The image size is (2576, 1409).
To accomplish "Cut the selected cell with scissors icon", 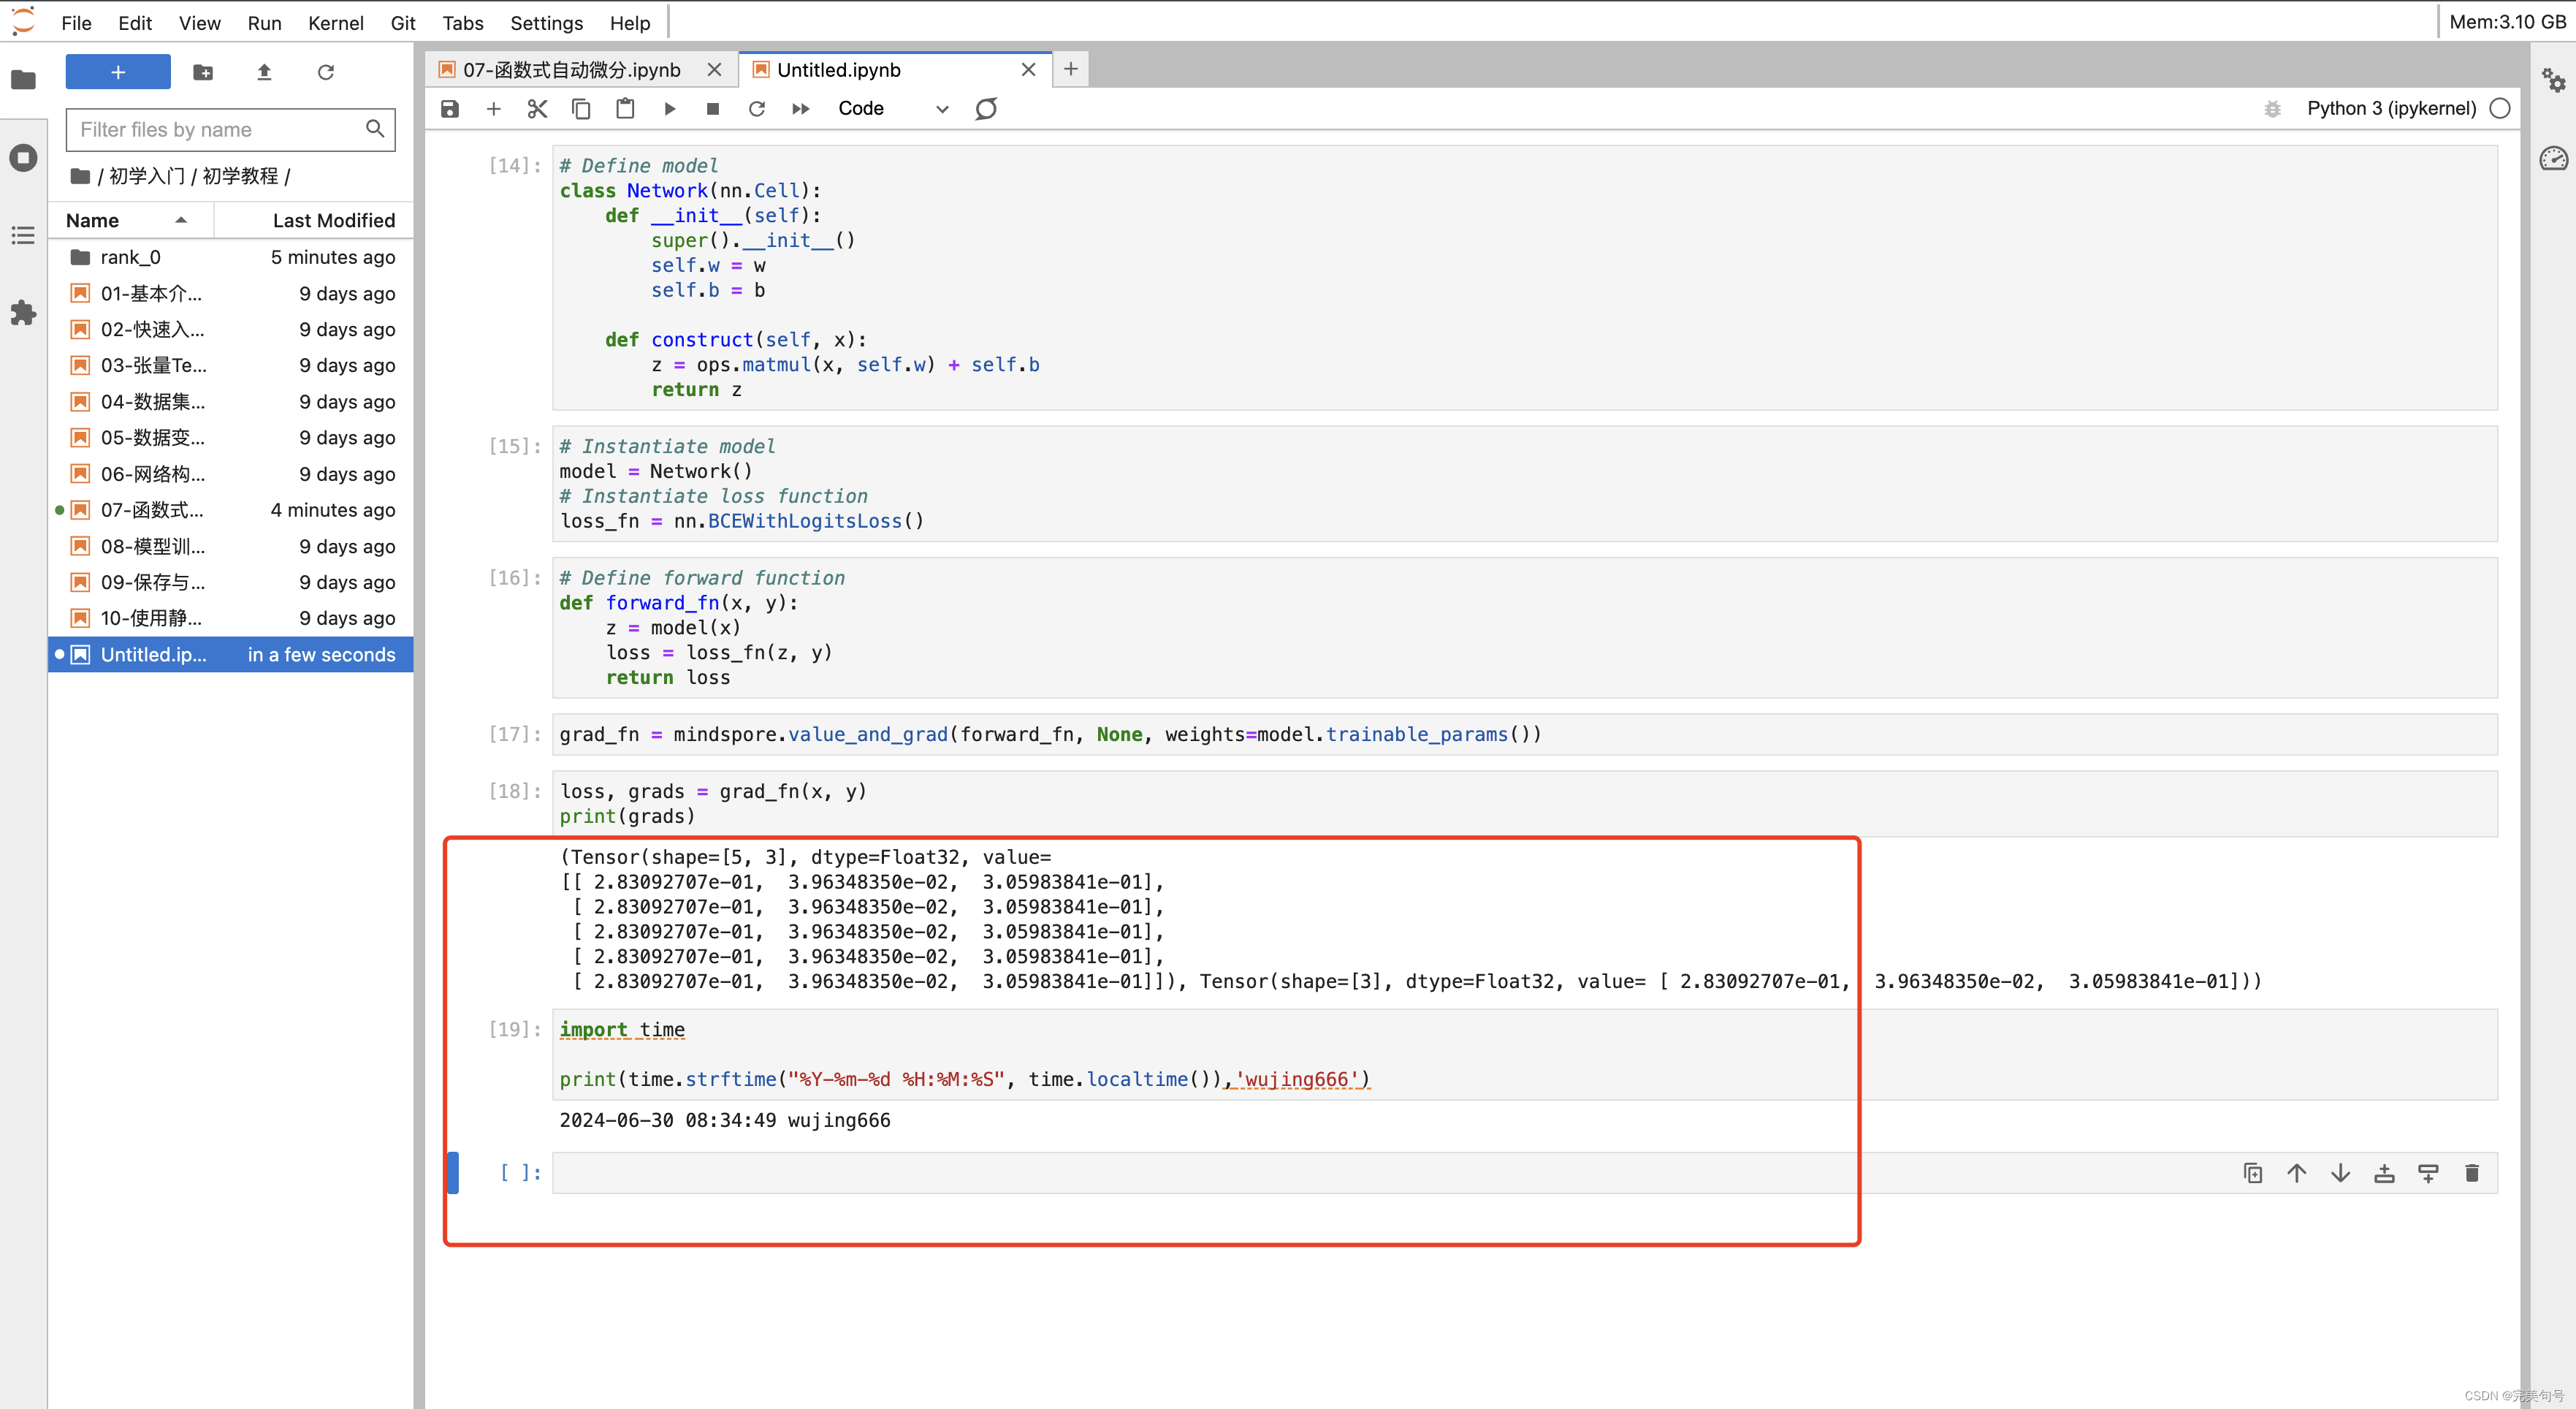I will coord(537,109).
